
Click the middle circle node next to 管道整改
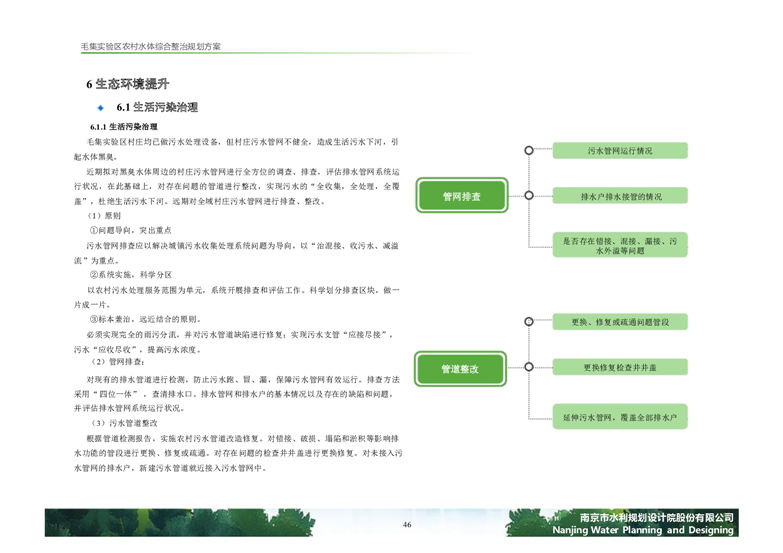(x=528, y=367)
